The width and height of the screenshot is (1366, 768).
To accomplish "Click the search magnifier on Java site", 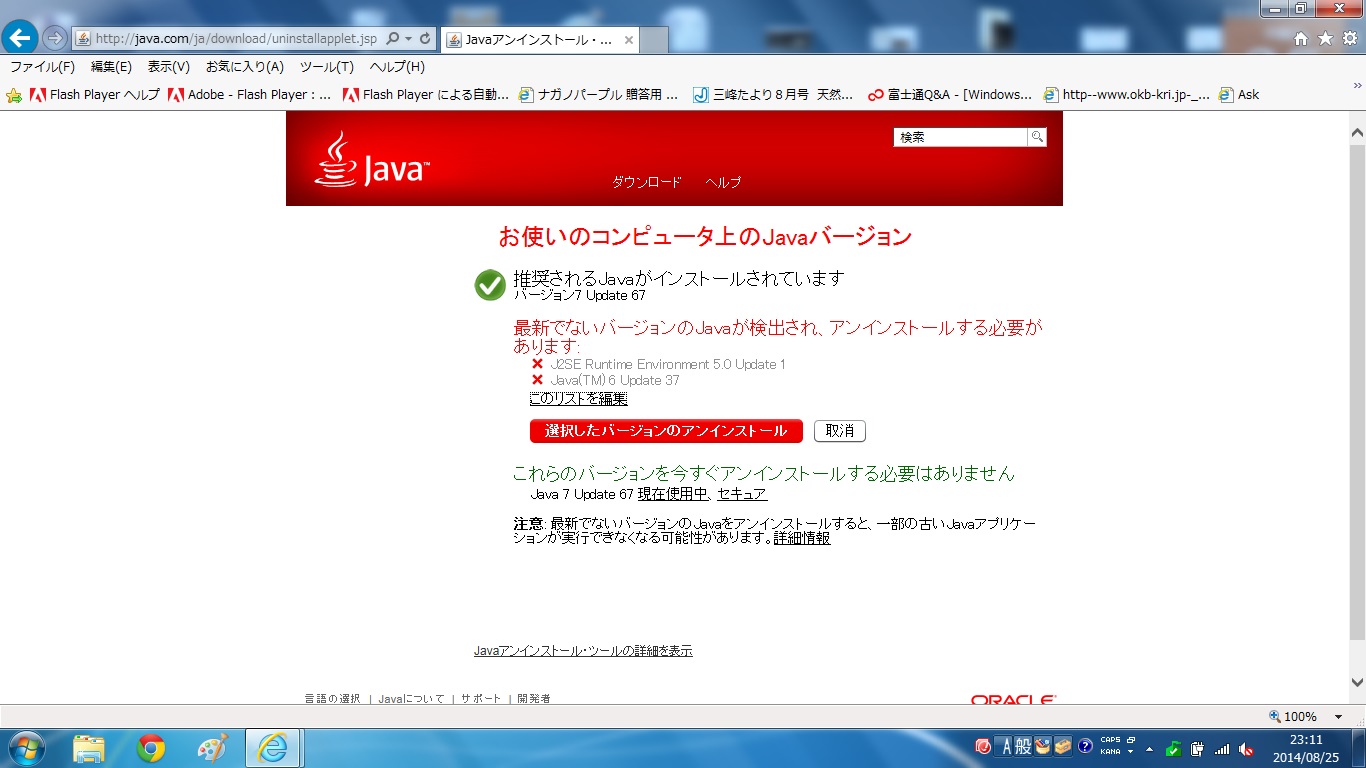I will (1038, 137).
